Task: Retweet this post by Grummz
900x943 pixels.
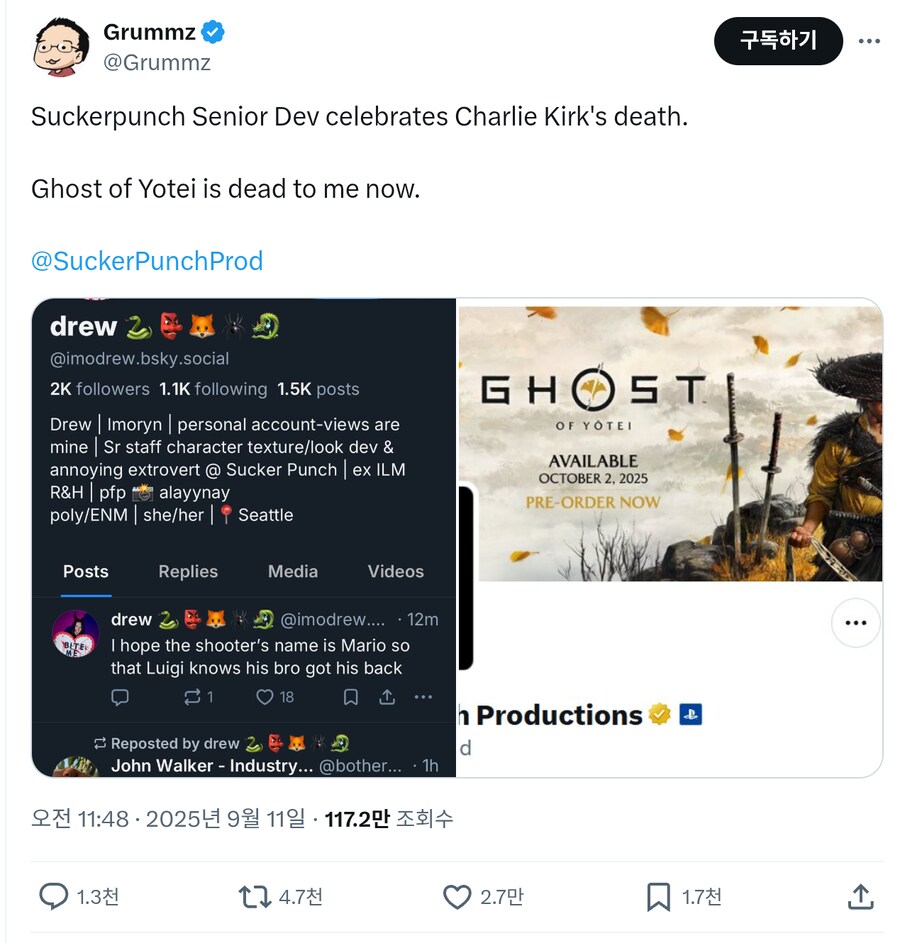Action: 255,896
